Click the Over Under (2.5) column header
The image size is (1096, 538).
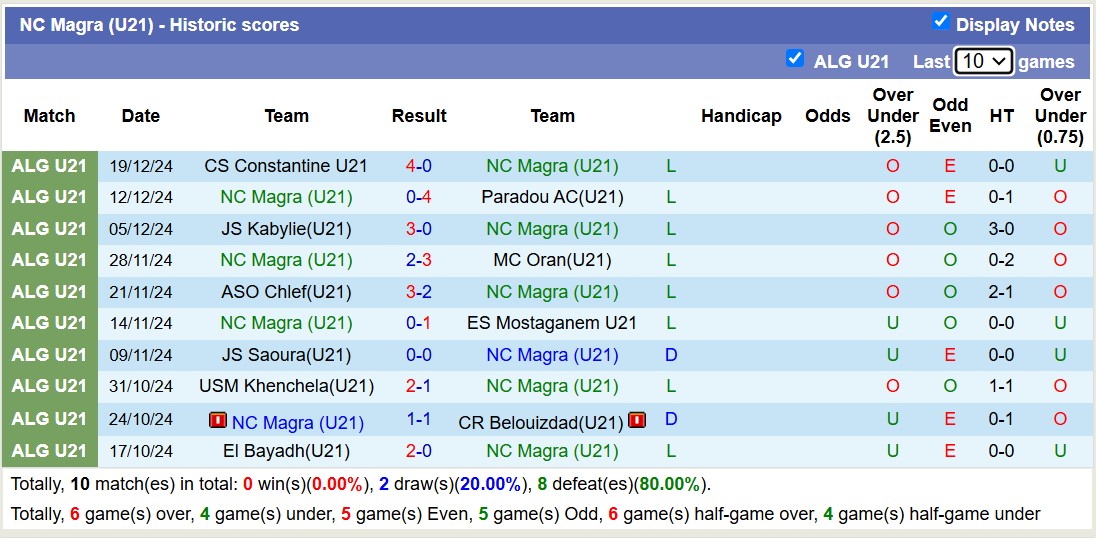tap(893, 116)
